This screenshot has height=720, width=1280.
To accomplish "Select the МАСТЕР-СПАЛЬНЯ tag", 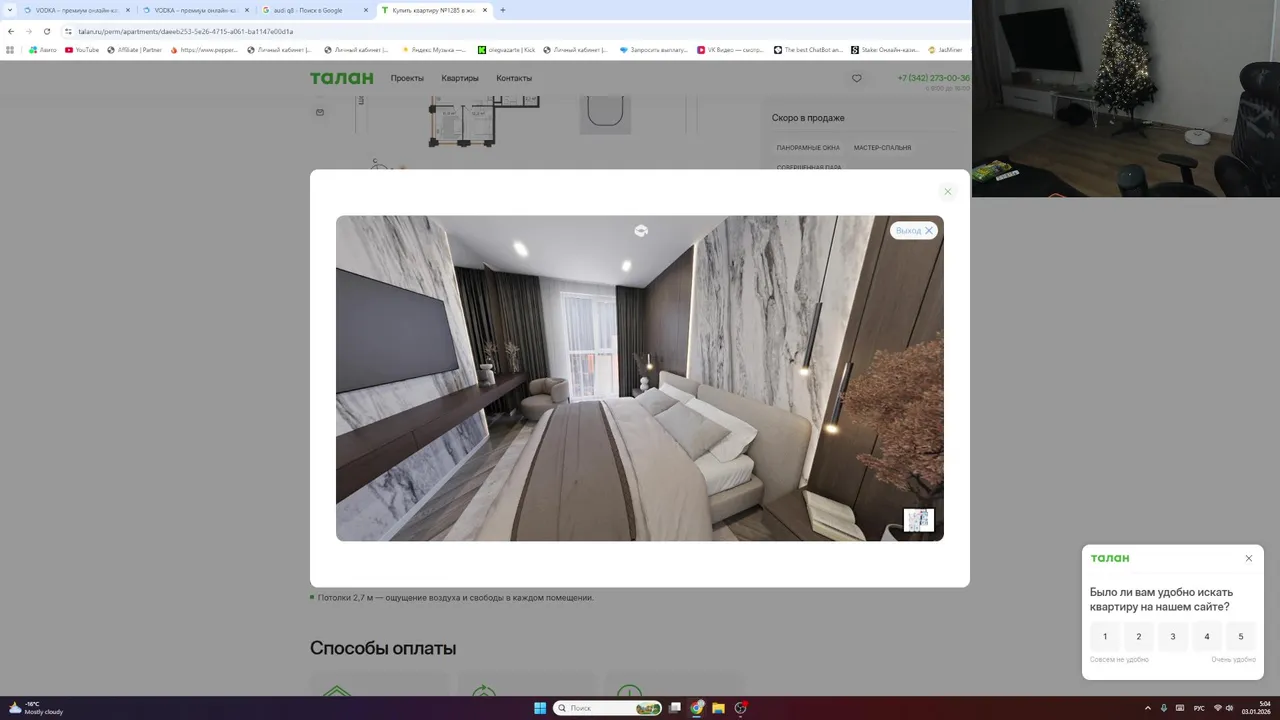I will point(882,148).
